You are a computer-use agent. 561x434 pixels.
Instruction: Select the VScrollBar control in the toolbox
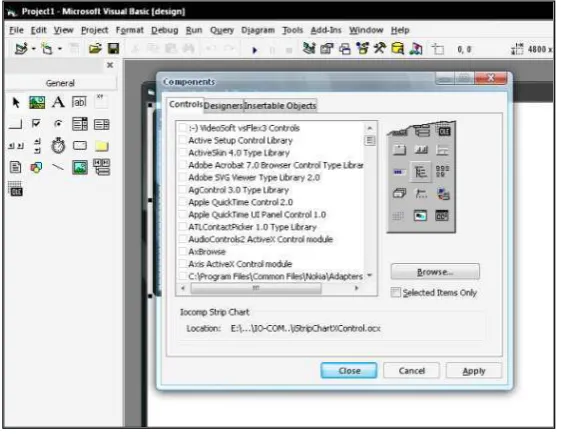(x=37, y=146)
